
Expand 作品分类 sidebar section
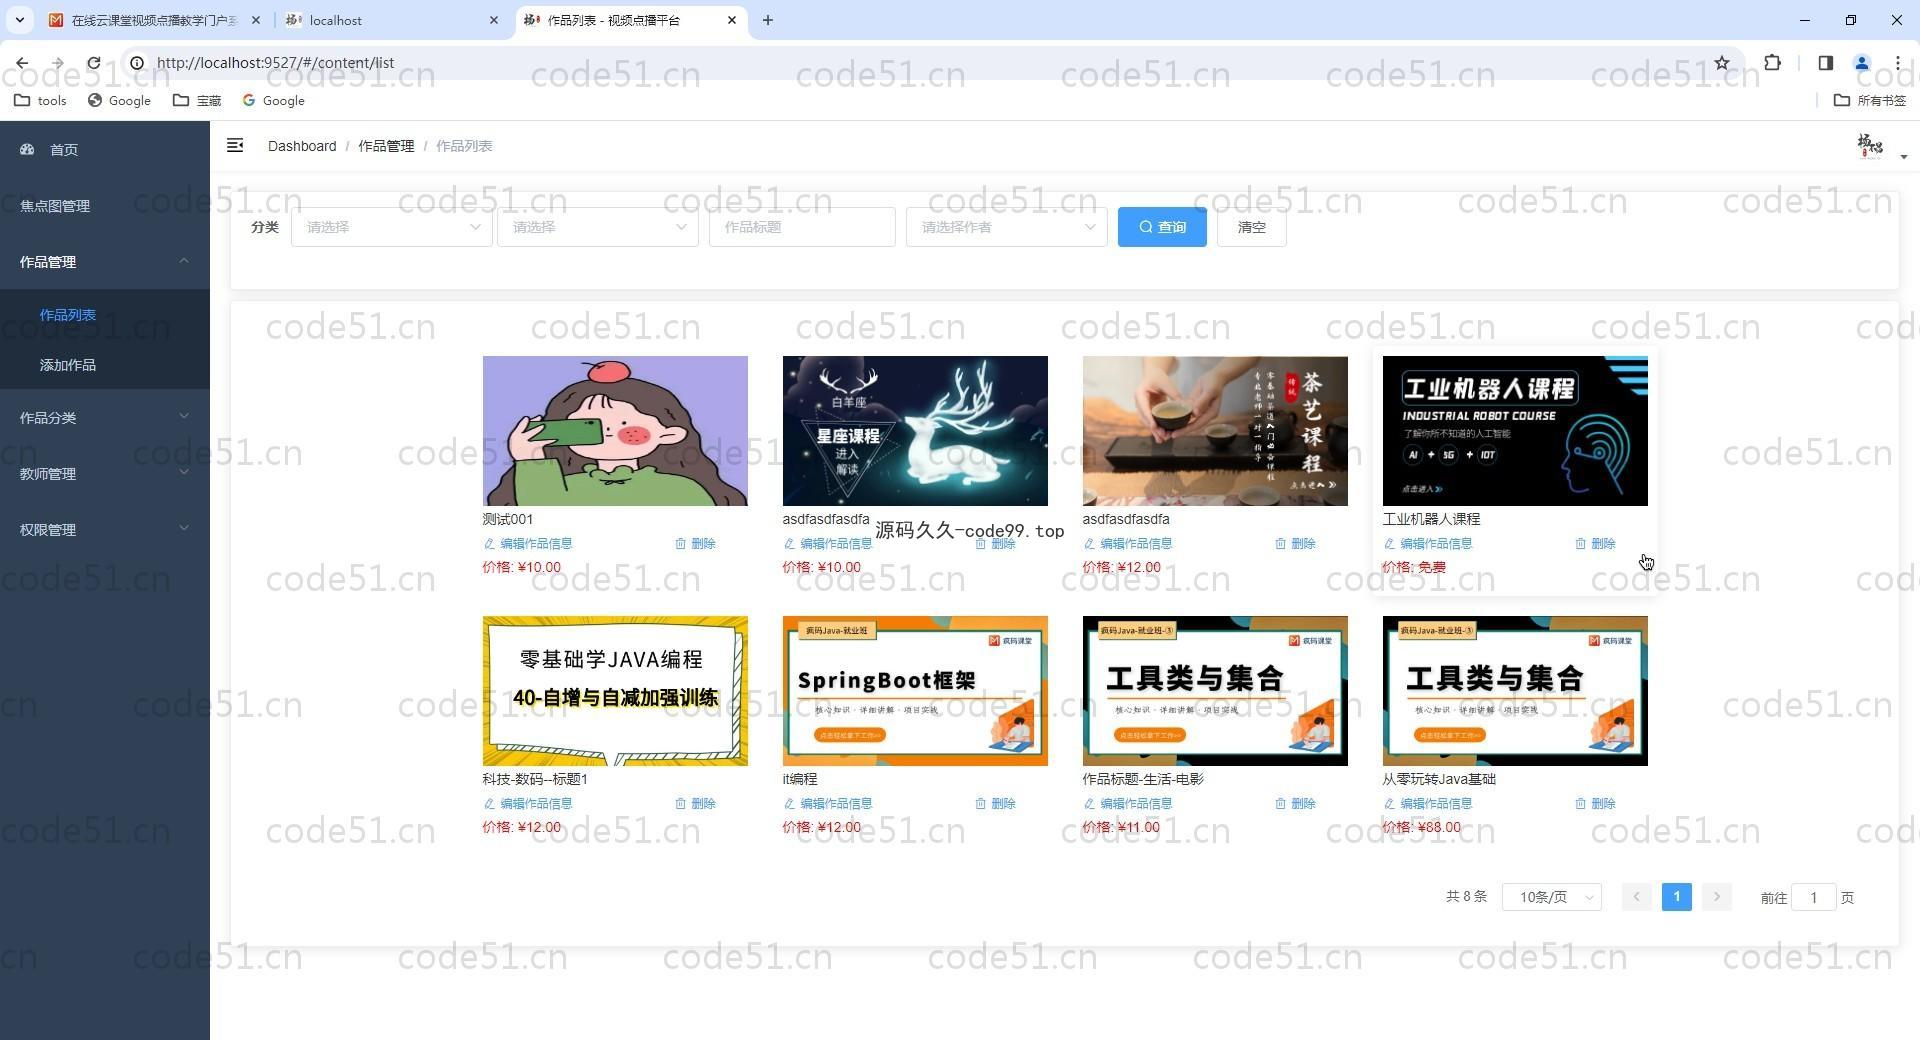pos(105,418)
